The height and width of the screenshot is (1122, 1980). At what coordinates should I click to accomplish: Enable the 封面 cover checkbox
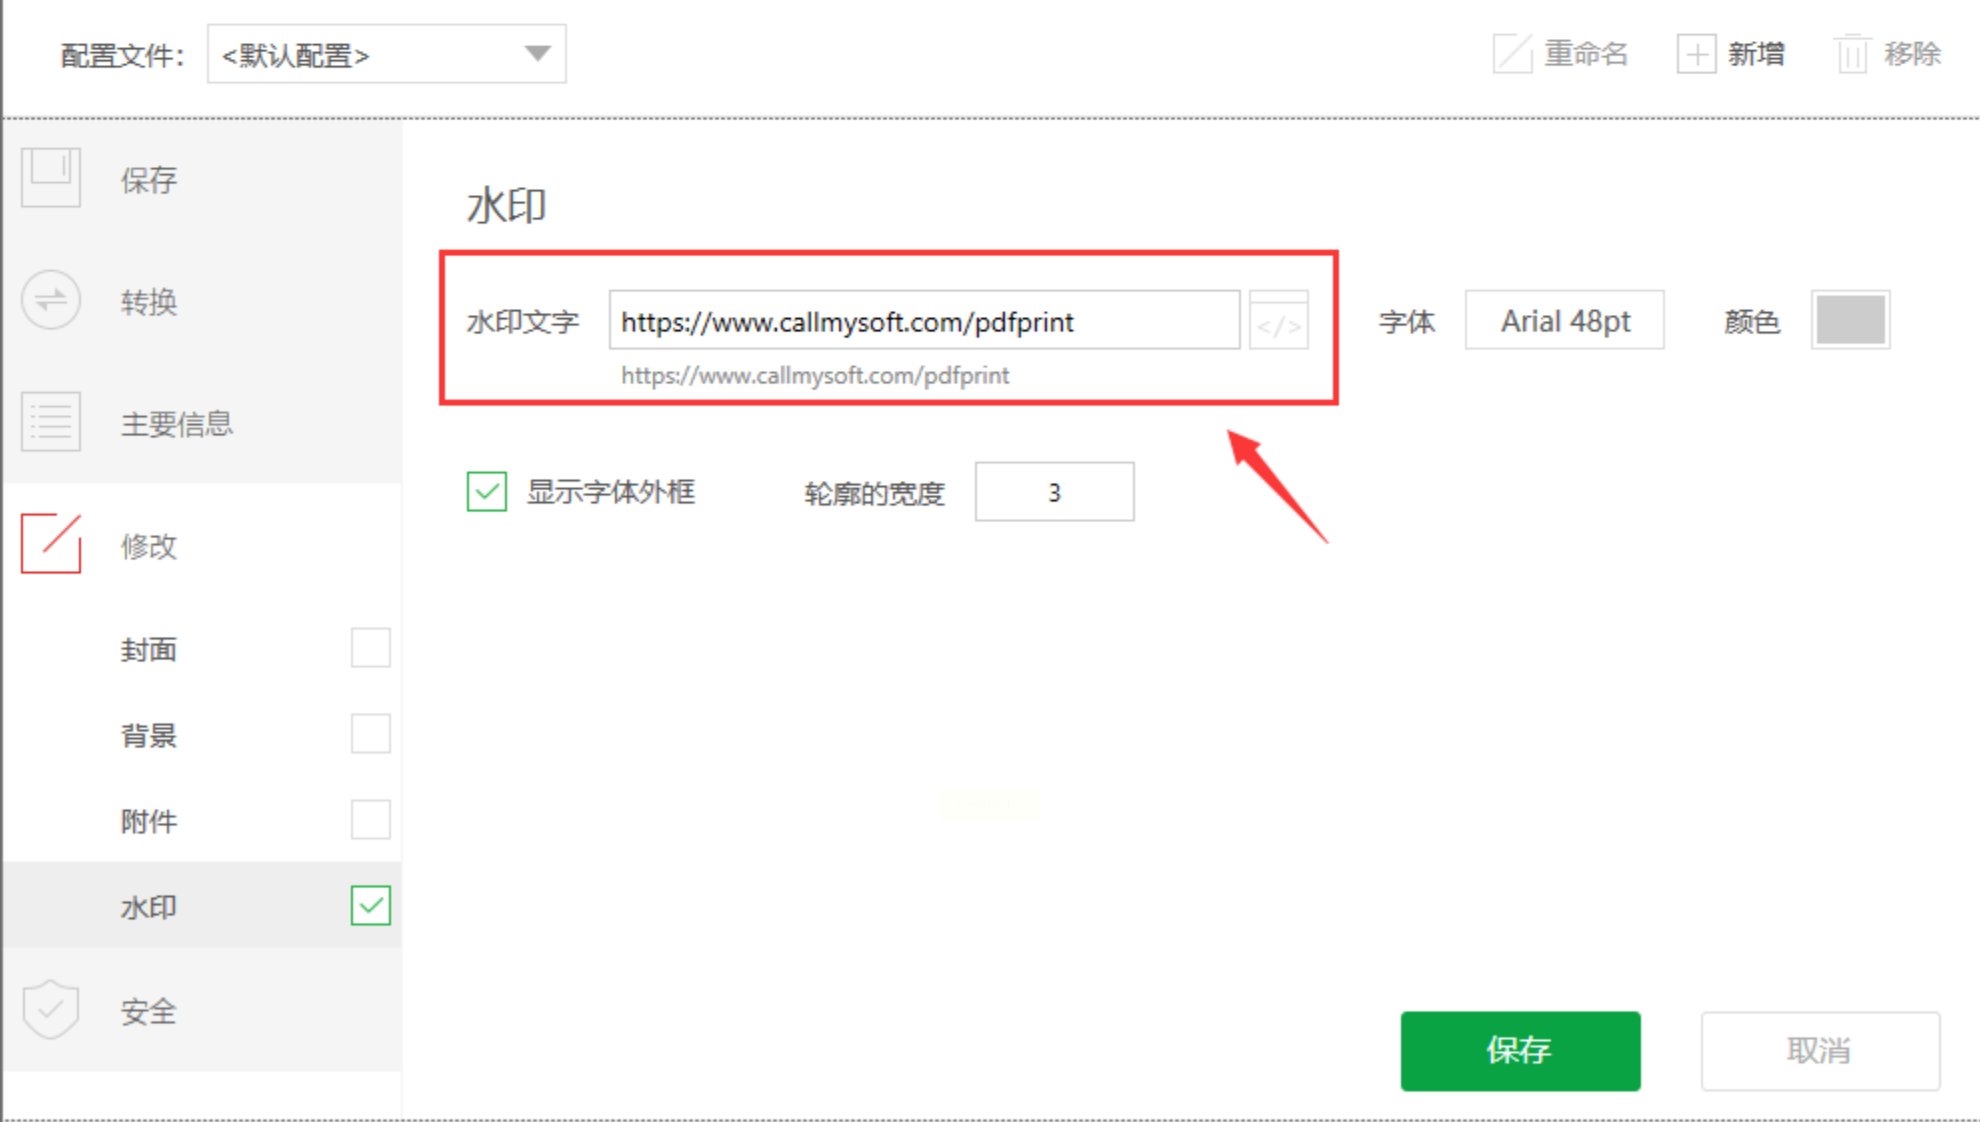coord(370,648)
